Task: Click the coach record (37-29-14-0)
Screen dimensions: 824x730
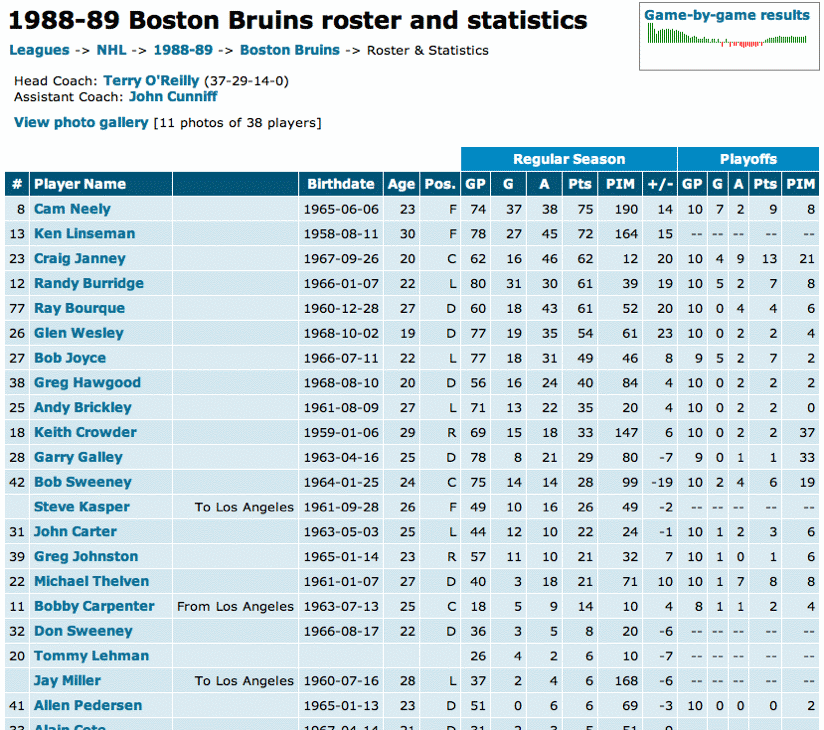Action: coord(246,81)
